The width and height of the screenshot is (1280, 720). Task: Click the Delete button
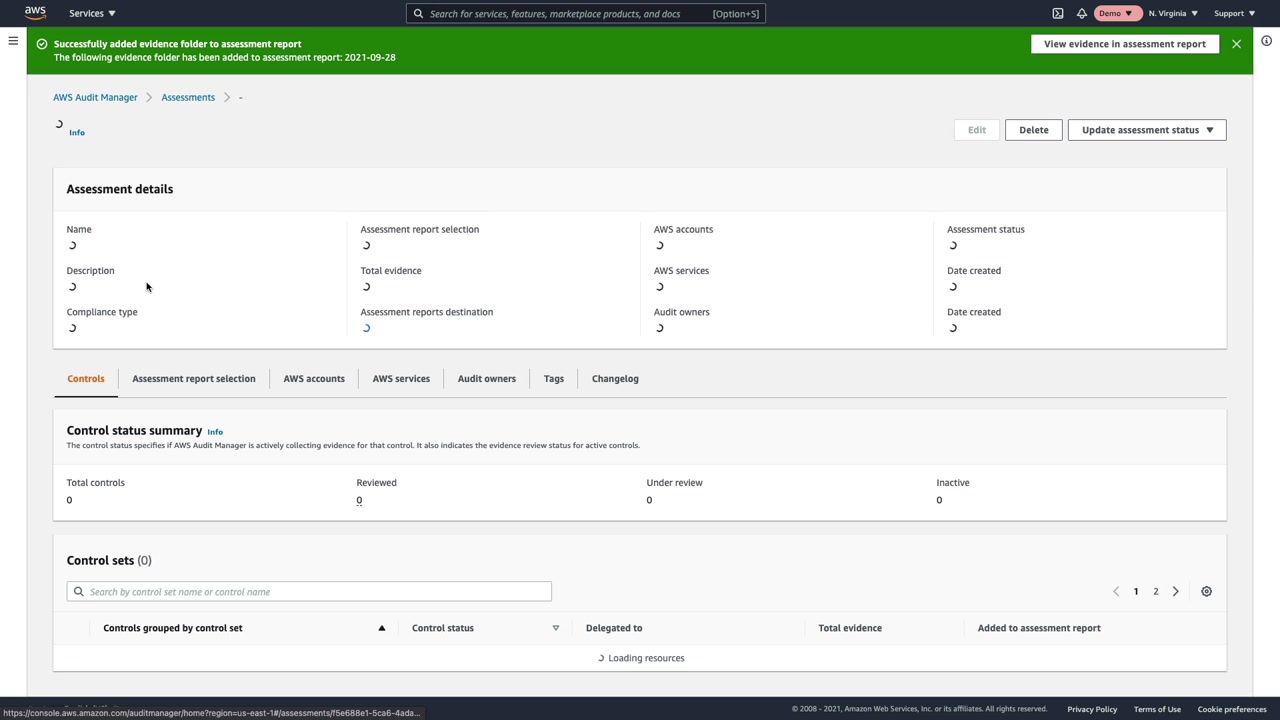tap(1034, 130)
